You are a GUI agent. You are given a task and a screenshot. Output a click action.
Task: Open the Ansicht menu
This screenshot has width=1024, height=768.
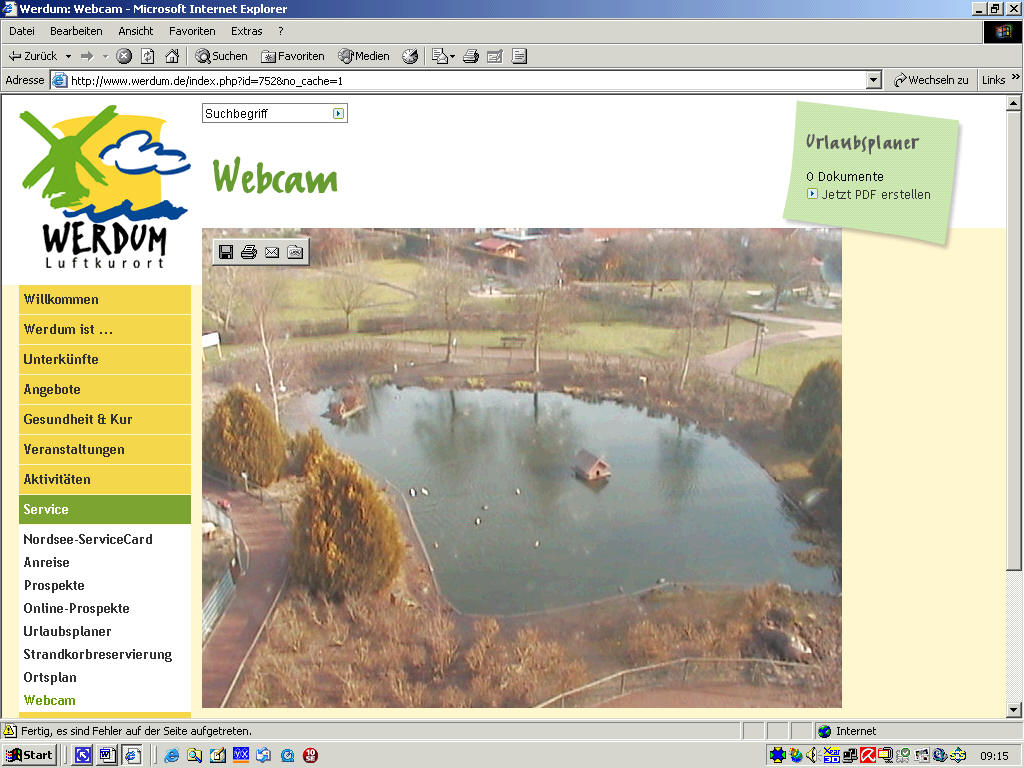135,31
